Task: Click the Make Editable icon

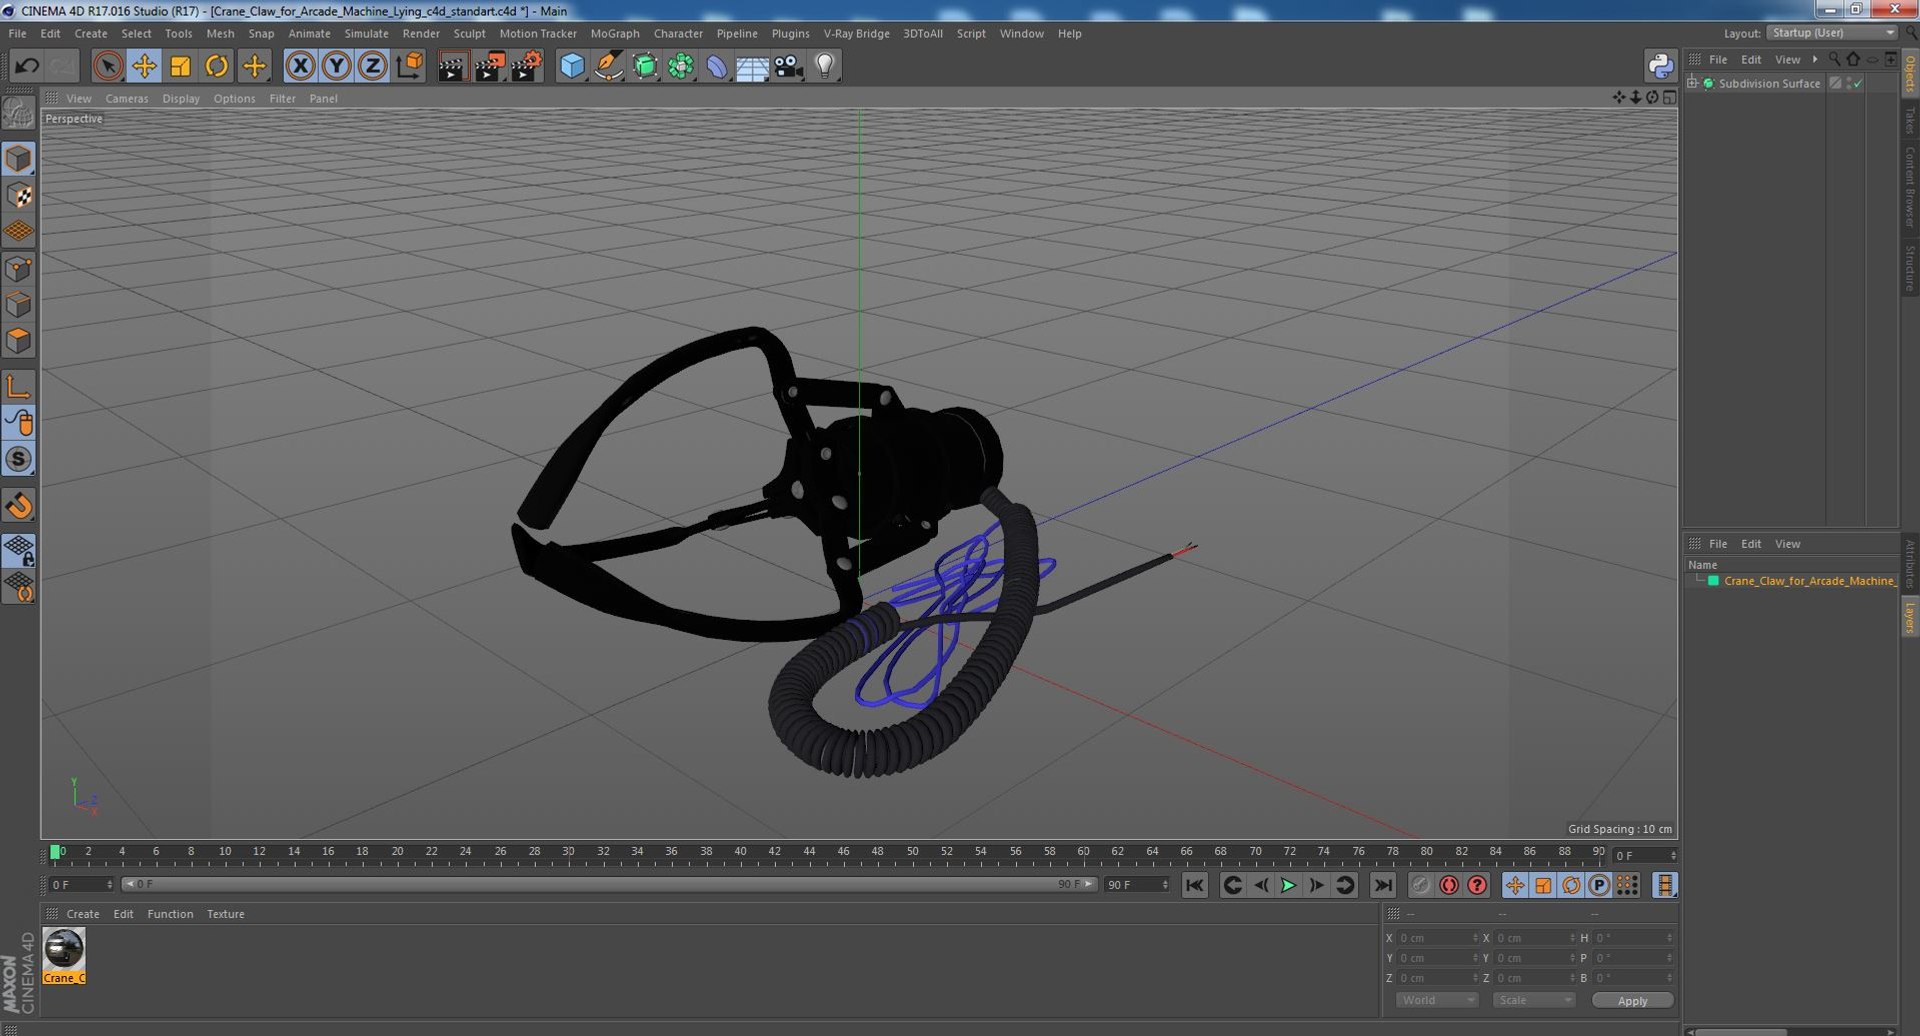Action: [18, 114]
